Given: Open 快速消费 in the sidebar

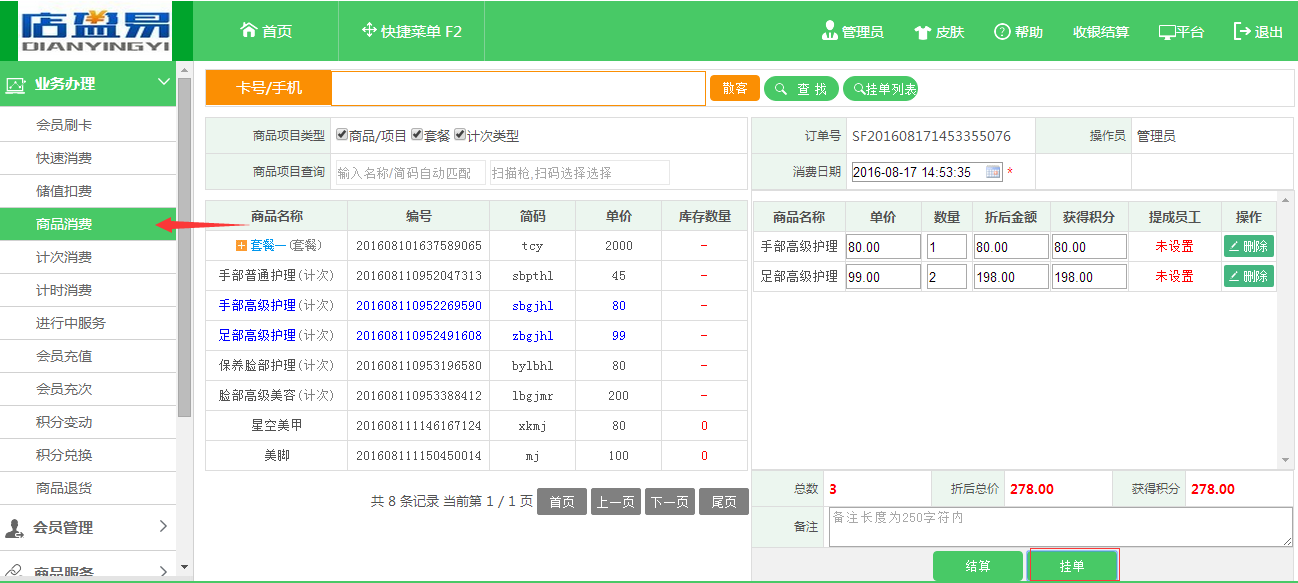Looking at the screenshot, I should click(x=88, y=158).
